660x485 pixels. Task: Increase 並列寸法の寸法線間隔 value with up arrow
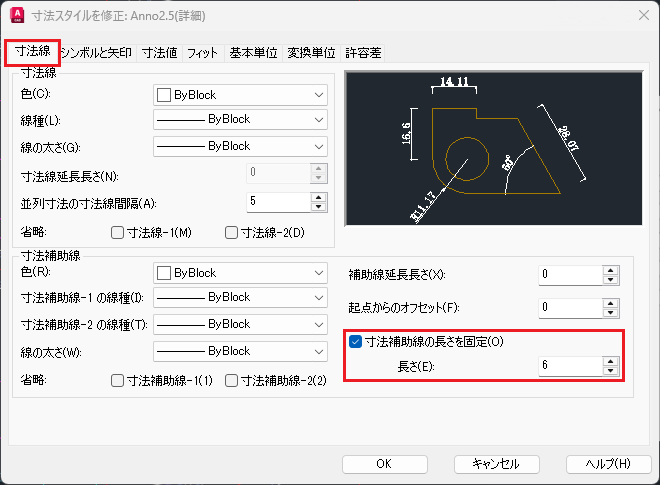[x=319, y=197]
